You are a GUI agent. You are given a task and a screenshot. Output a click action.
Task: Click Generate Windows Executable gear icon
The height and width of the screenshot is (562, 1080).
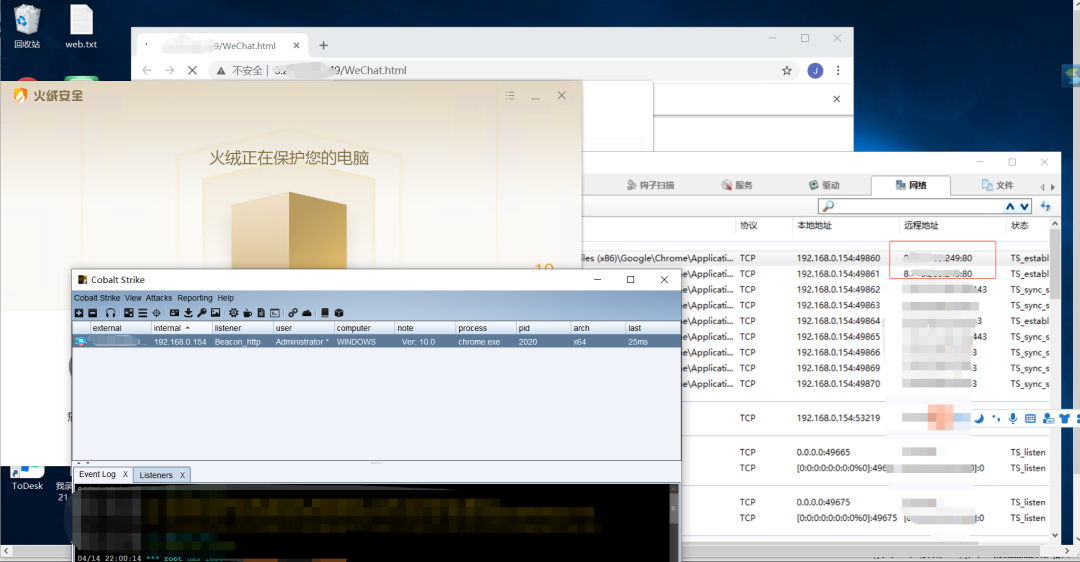click(233, 313)
